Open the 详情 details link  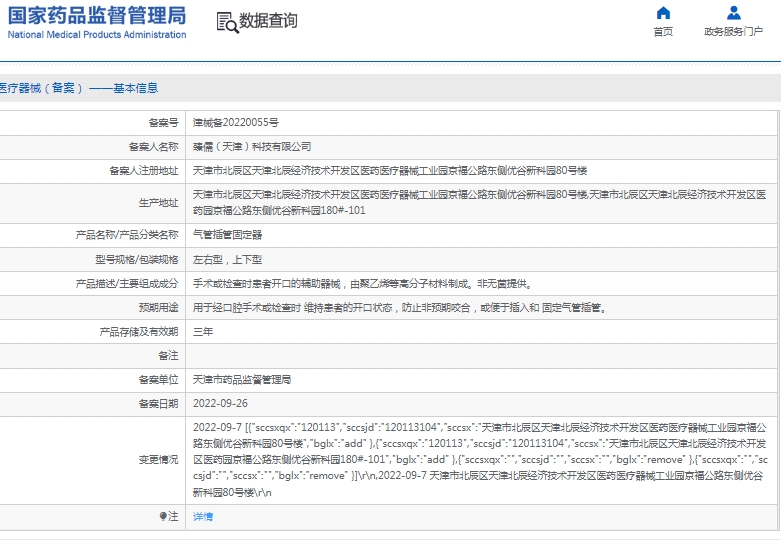pyautogui.click(x=203, y=517)
